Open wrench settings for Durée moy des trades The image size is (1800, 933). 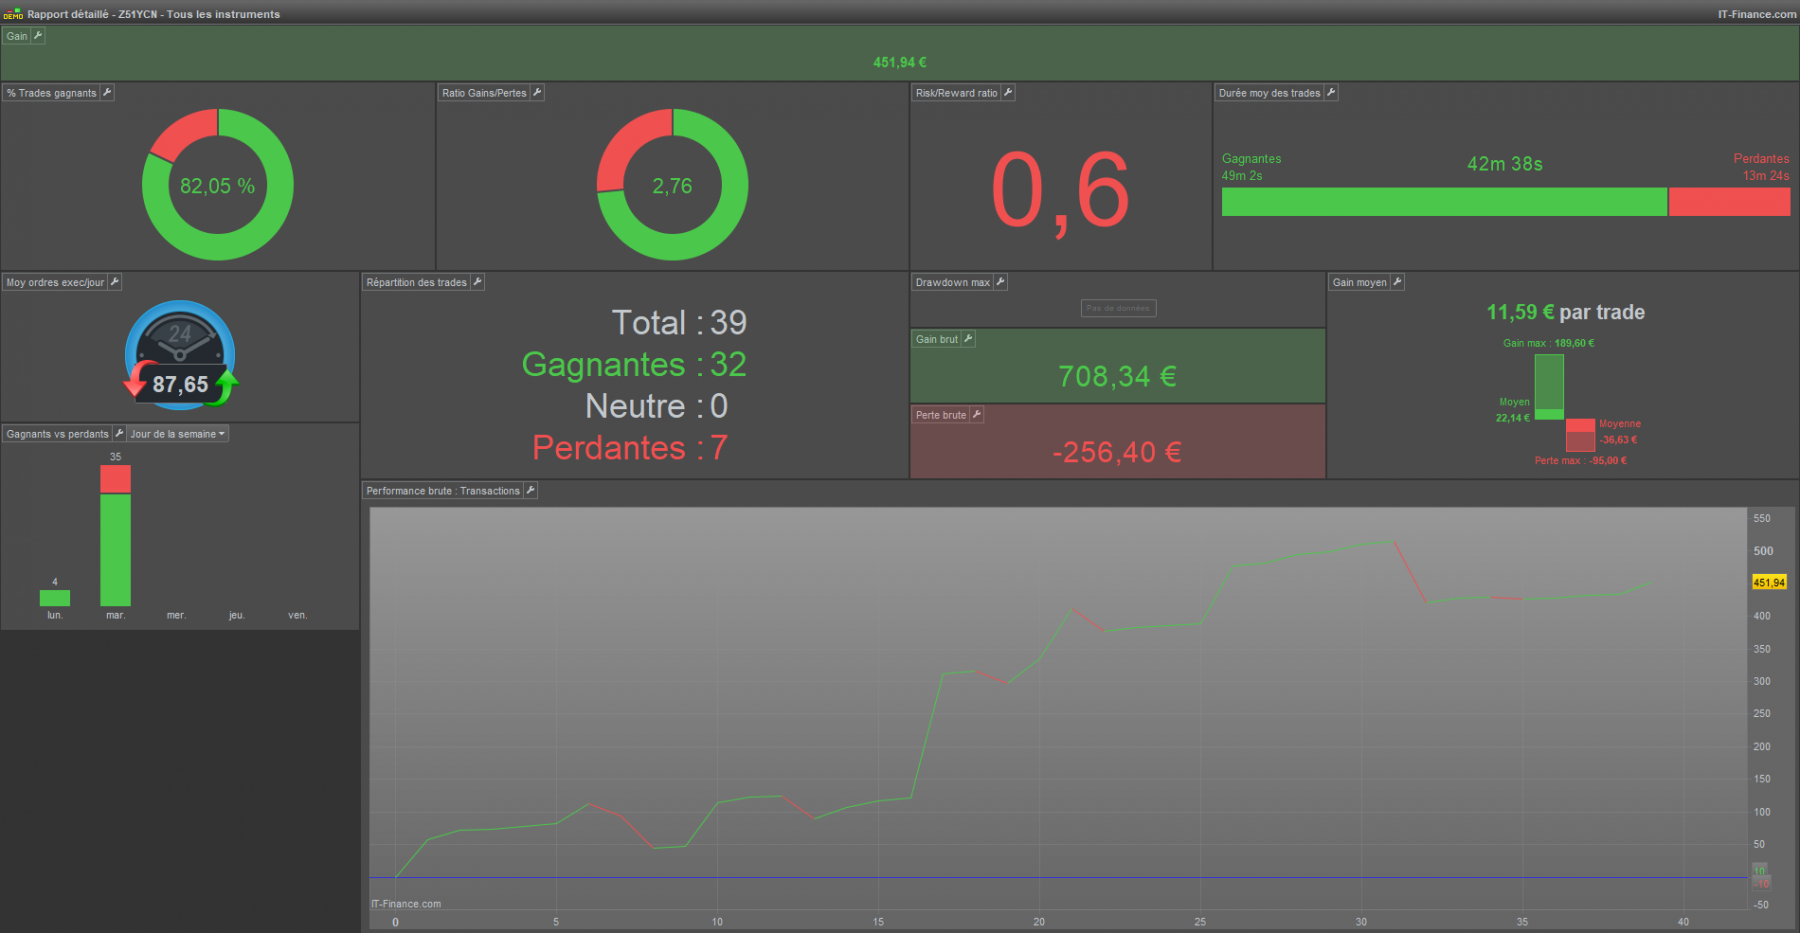1331,93
